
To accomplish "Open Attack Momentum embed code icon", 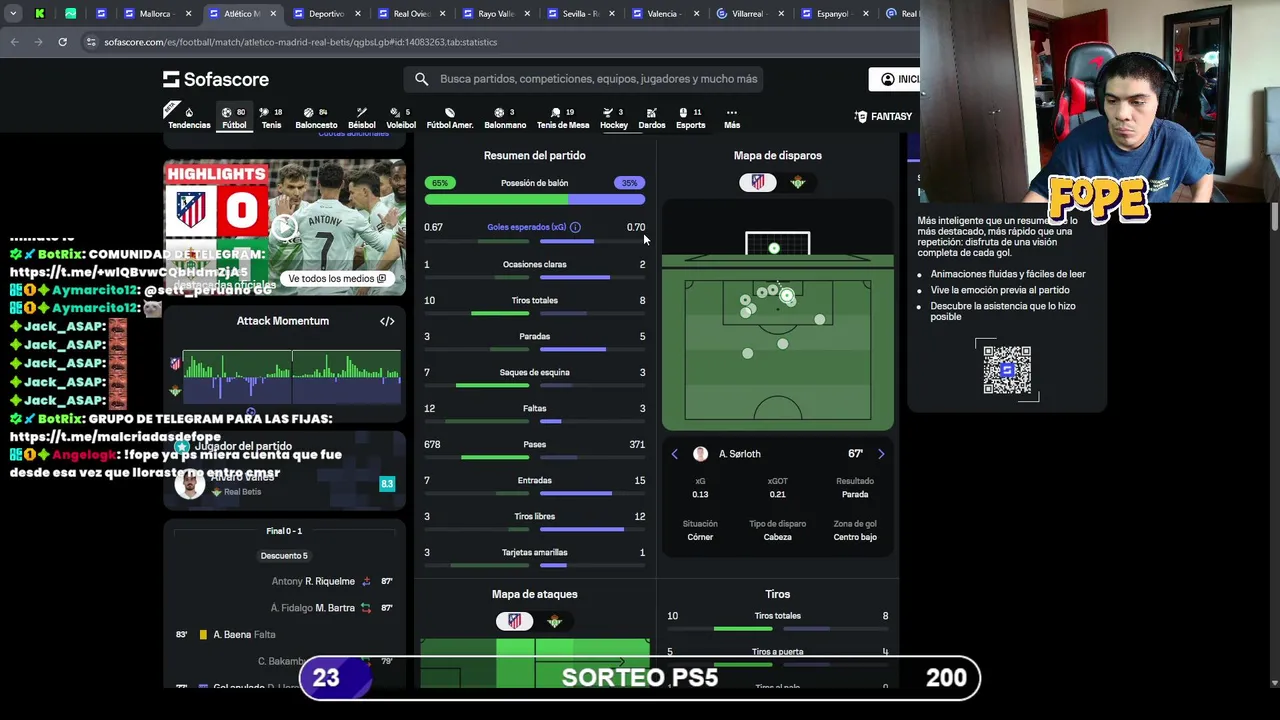I will [x=387, y=321].
